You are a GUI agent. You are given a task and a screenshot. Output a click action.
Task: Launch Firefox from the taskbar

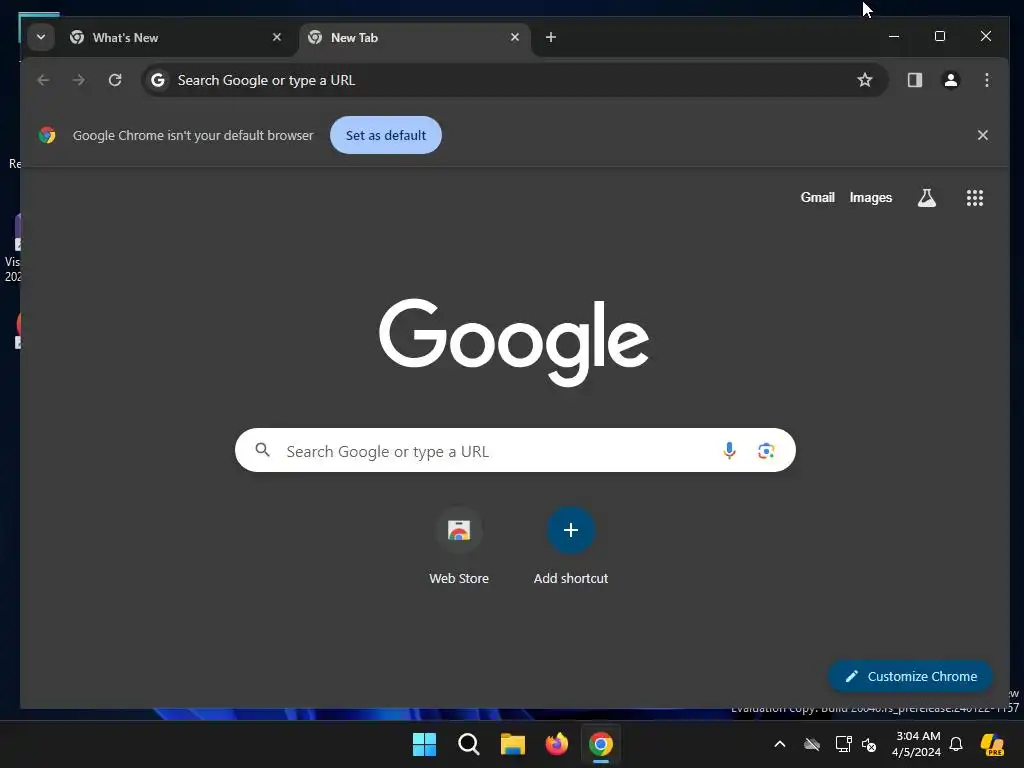556,744
